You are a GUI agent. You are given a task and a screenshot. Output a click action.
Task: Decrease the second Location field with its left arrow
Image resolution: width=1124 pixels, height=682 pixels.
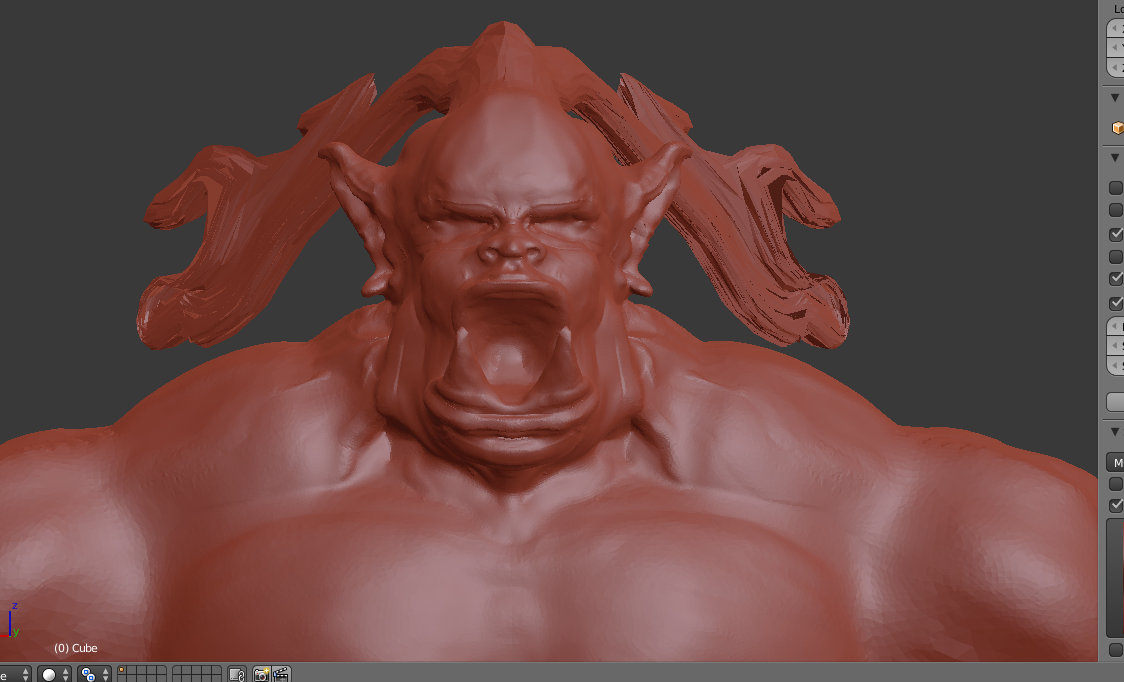pyautogui.click(x=1115, y=47)
